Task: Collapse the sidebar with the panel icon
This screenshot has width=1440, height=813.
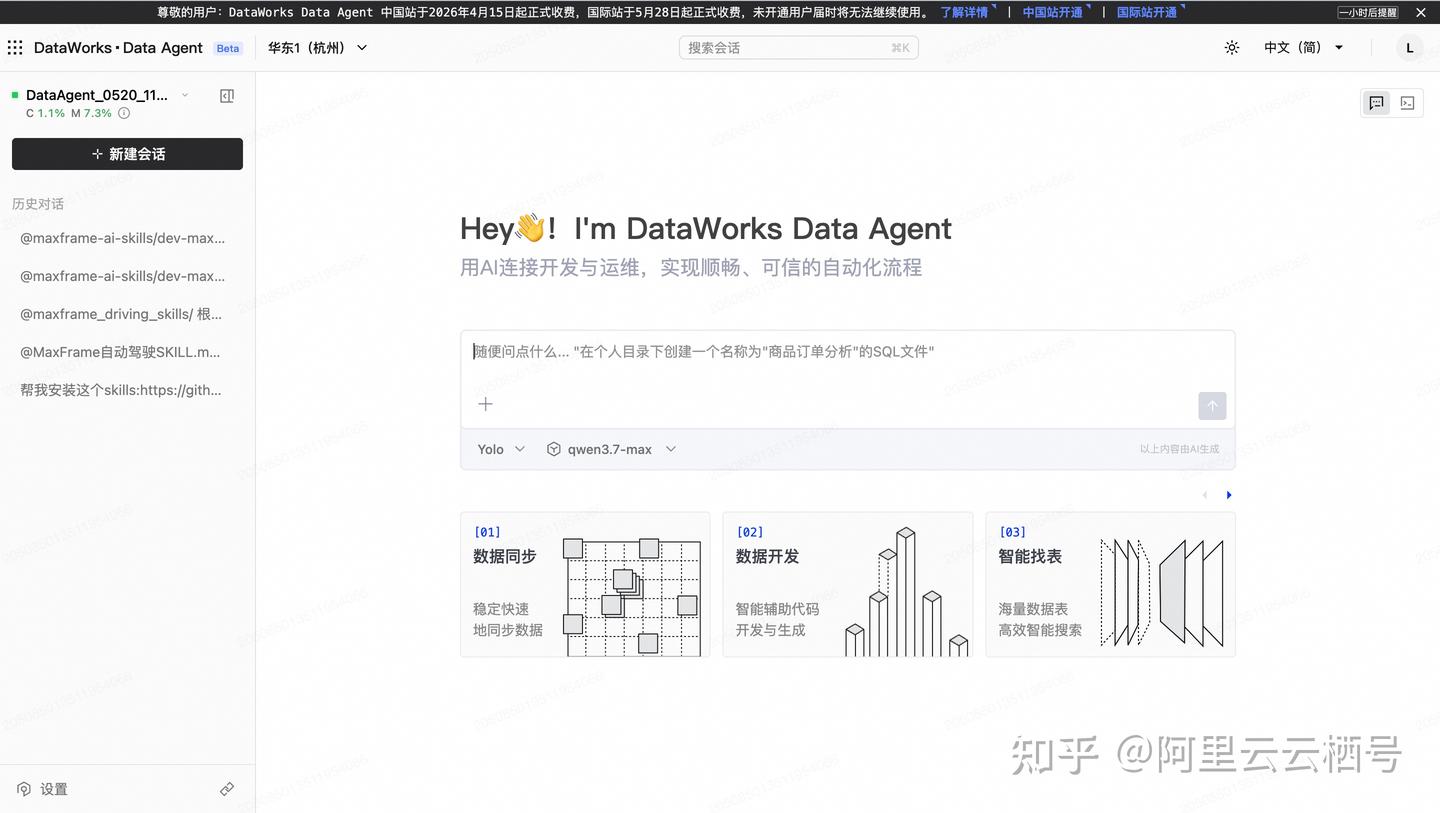Action: (x=227, y=96)
